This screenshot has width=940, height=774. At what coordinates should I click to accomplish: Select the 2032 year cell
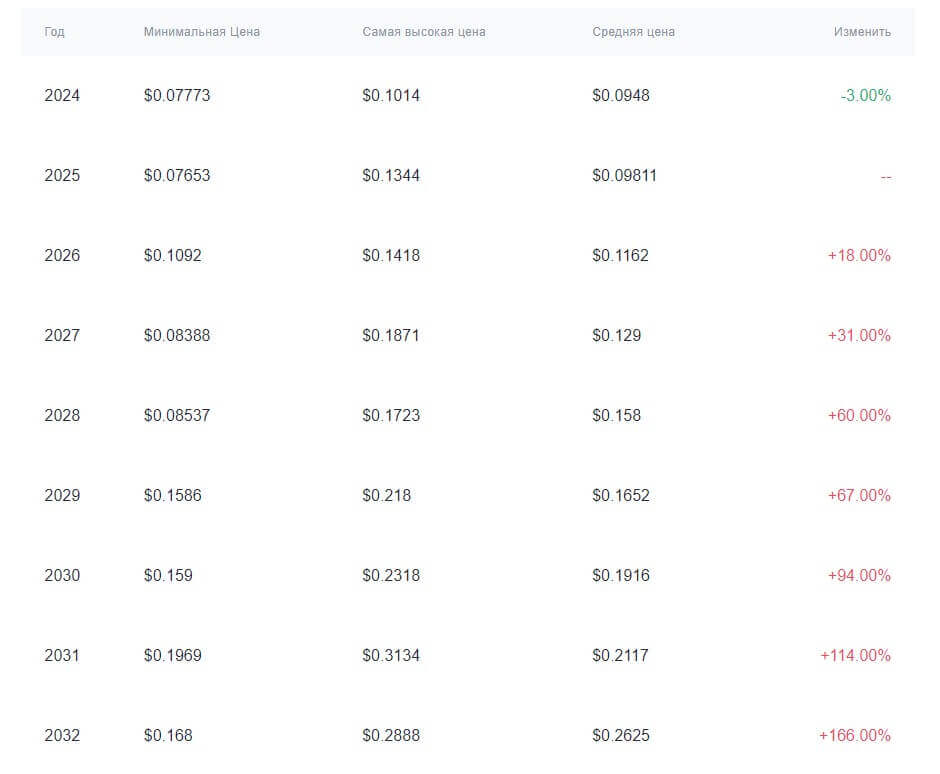62,736
